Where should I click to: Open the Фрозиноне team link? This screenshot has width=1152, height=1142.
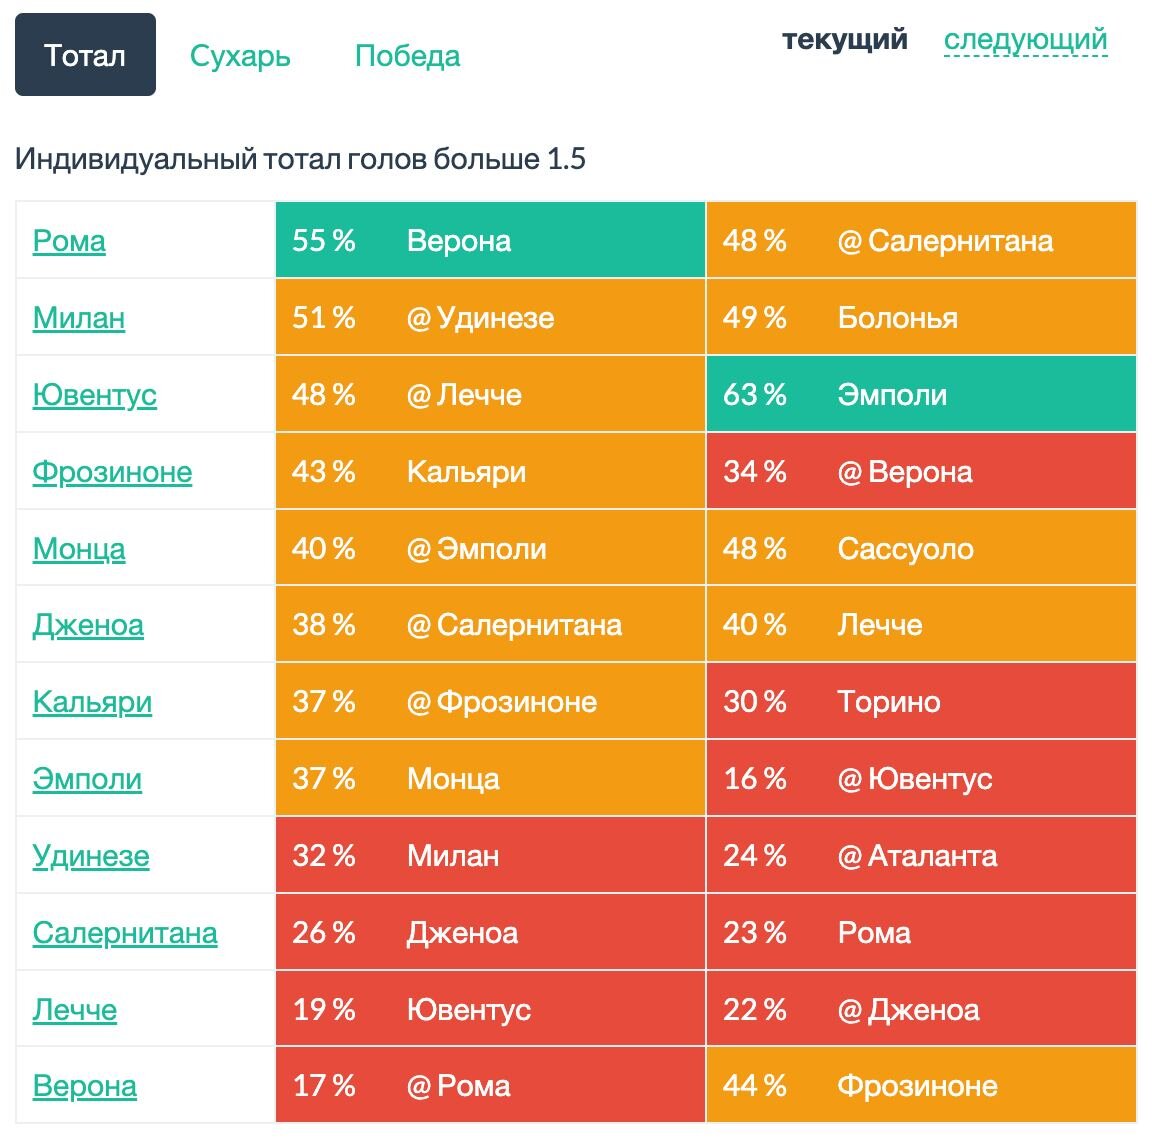112,472
